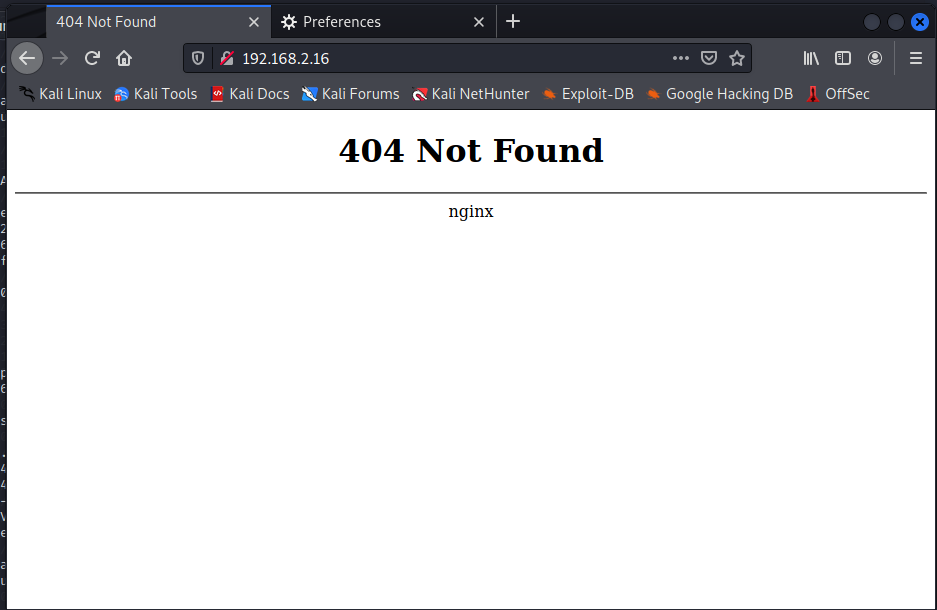This screenshot has height=610, width=937.
Task: Open a new tab
Action: click(x=513, y=22)
